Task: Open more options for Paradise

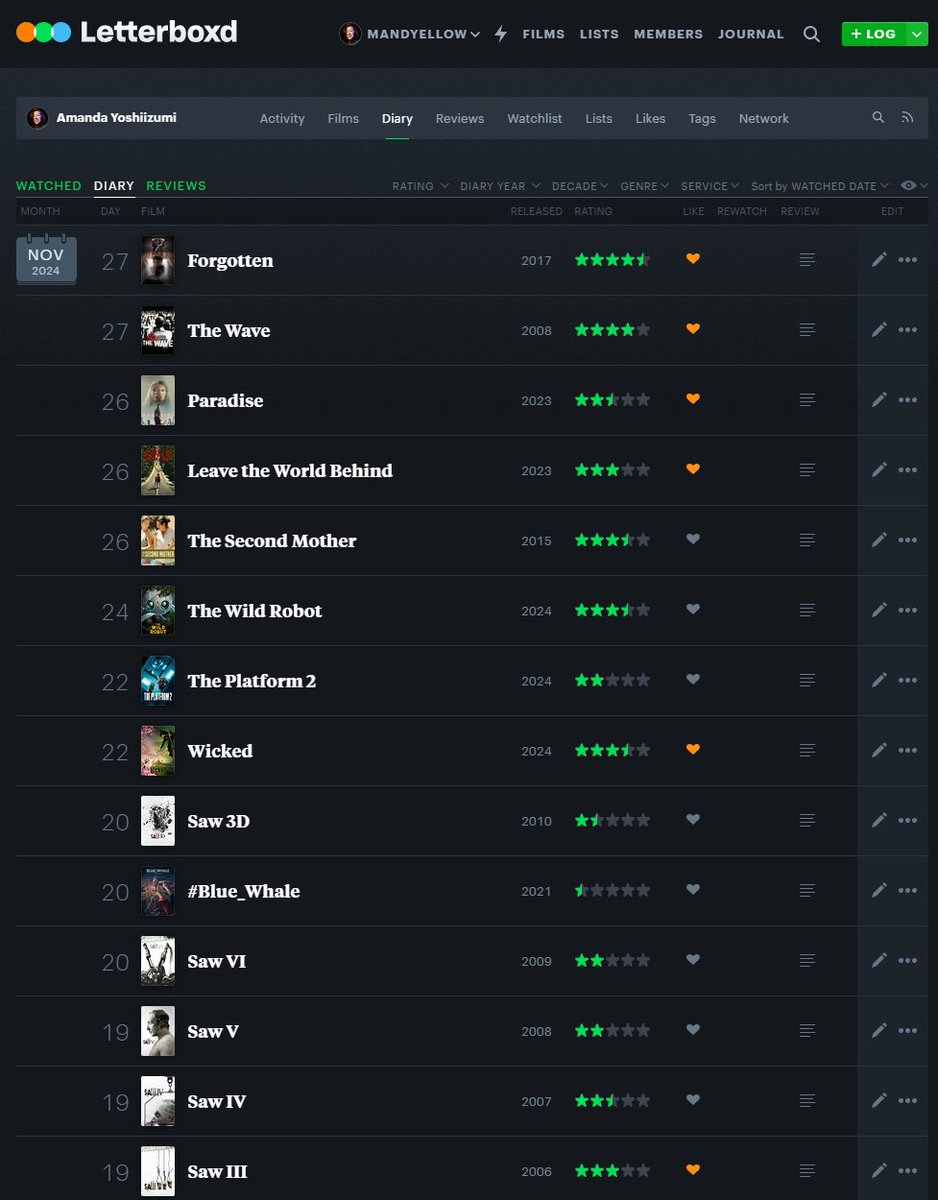Action: pyautogui.click(x=908, y=400)
